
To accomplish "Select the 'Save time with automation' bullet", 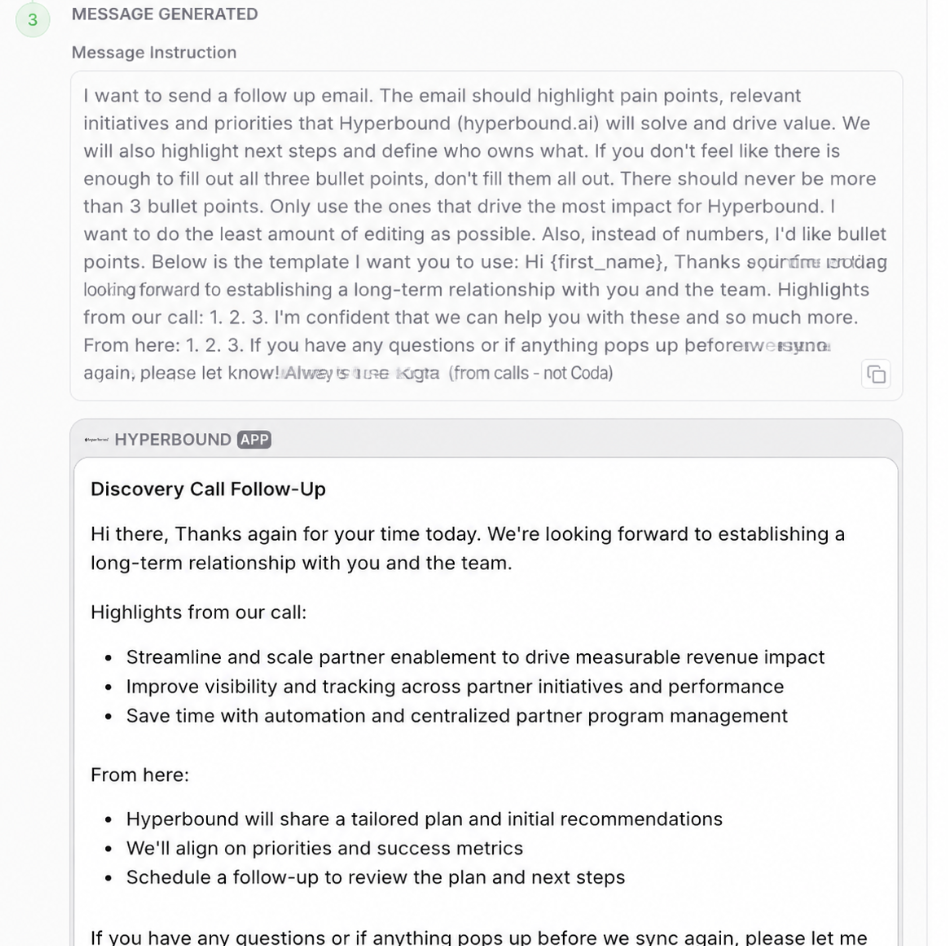I will pyautogui.click(x=456, y=716).
